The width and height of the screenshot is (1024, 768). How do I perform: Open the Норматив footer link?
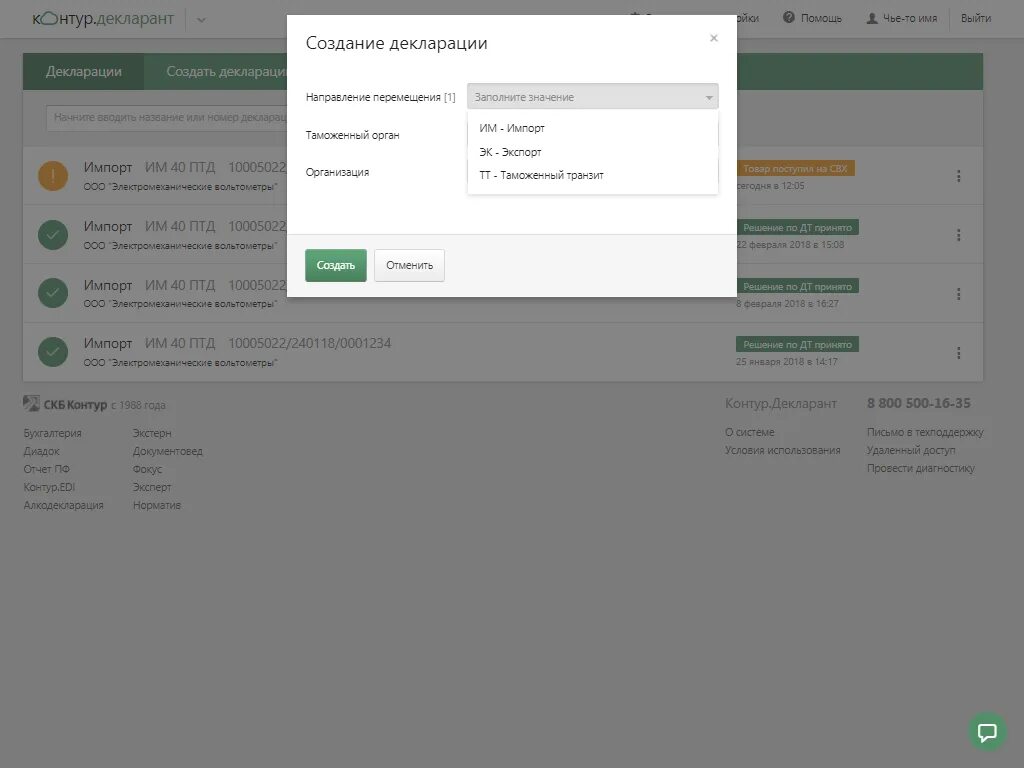coord(157,505)
